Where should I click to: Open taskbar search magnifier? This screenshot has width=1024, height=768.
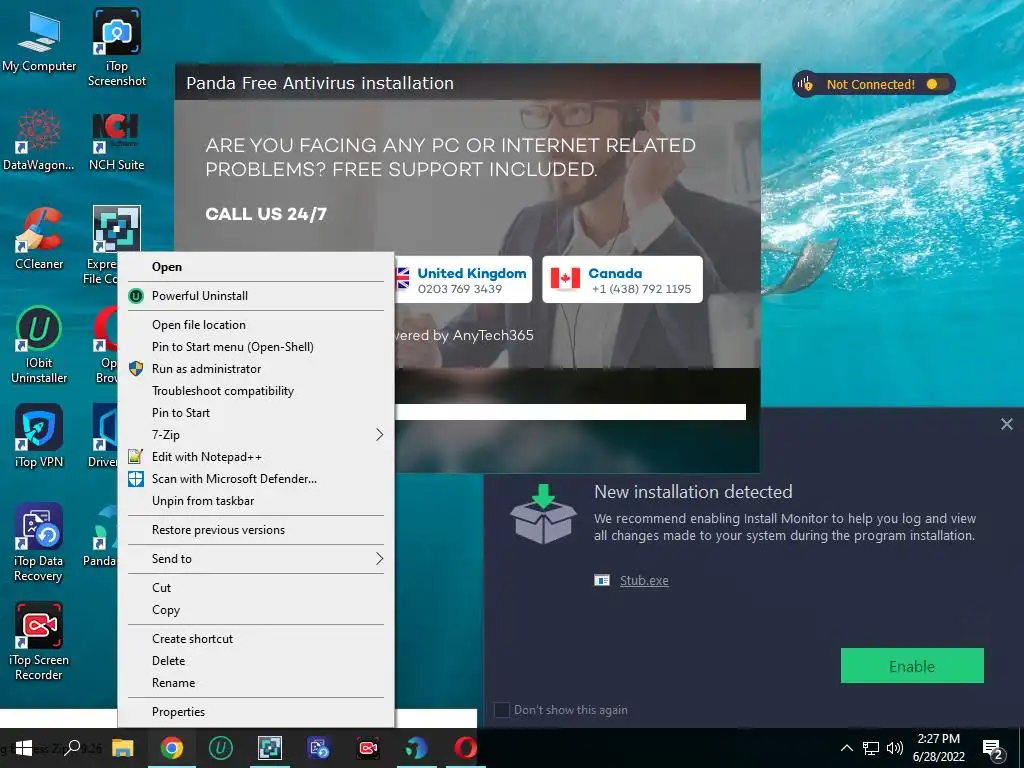coord(72,748)
